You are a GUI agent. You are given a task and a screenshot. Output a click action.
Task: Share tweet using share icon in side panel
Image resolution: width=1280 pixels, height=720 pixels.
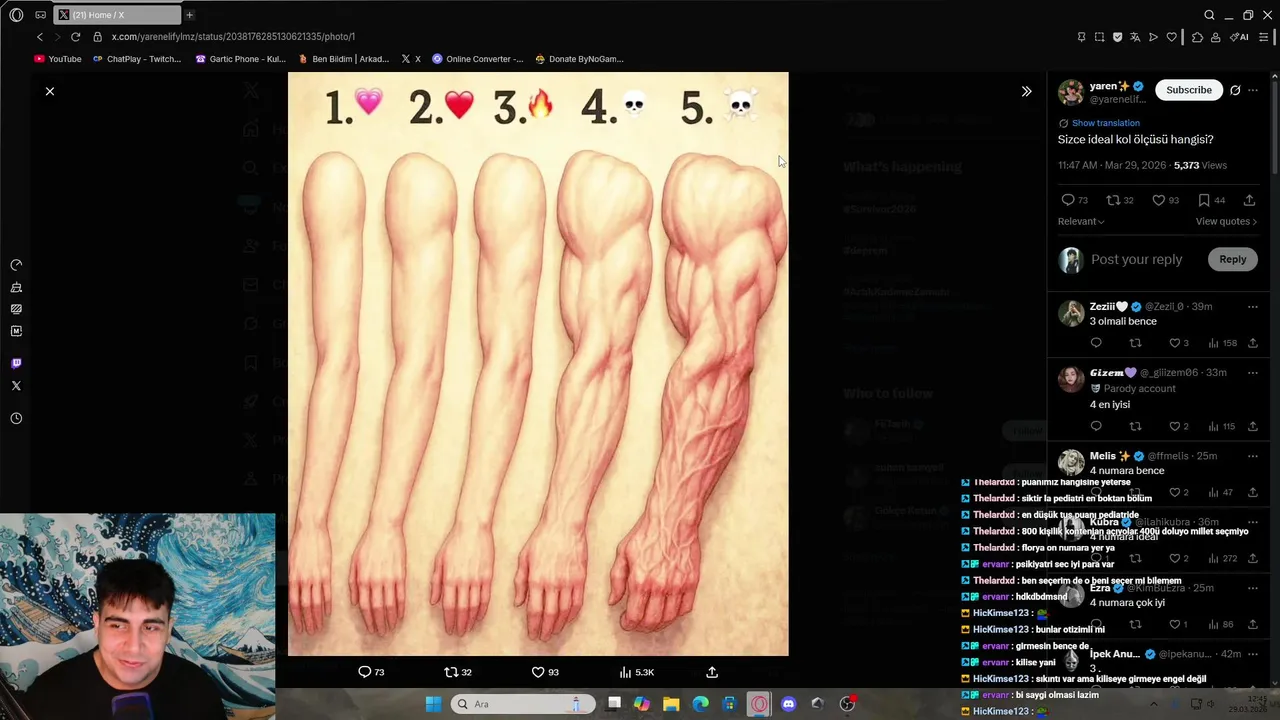[1250, 200]
